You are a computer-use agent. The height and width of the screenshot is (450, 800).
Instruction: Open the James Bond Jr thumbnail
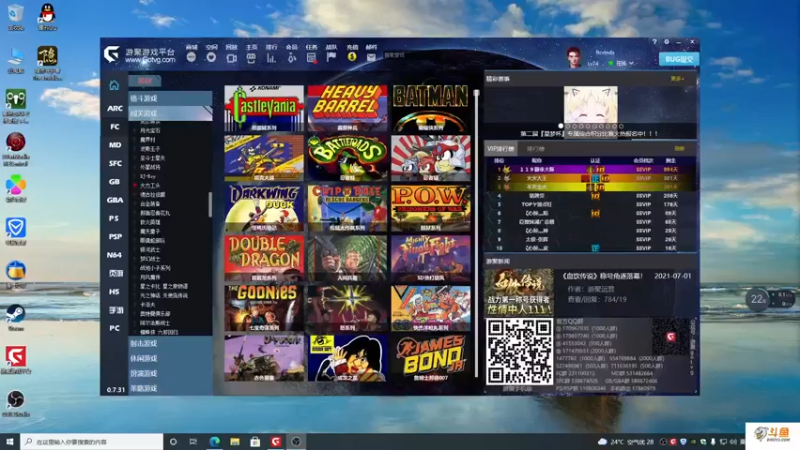coord(431,358)
